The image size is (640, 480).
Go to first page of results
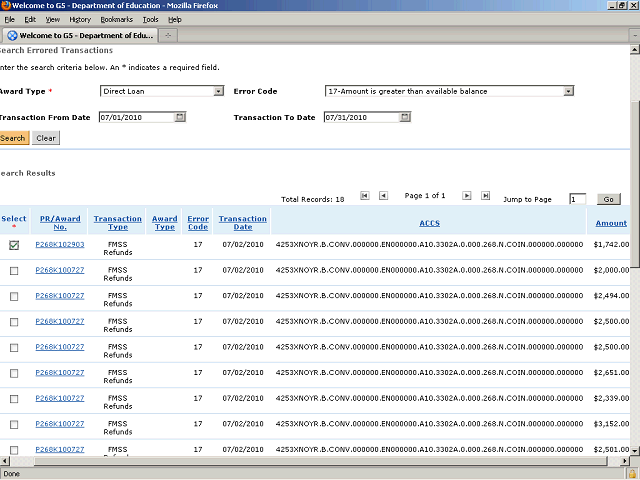(365, 196)
